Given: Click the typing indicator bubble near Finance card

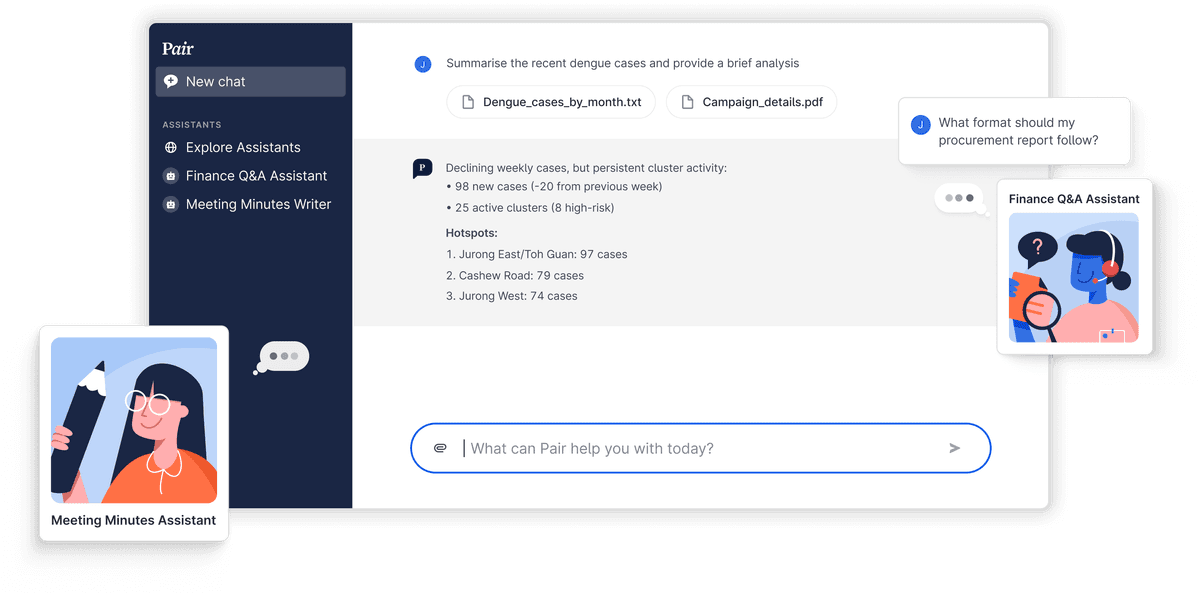Looking at the screenshot, I should click(x=960, y=199).
